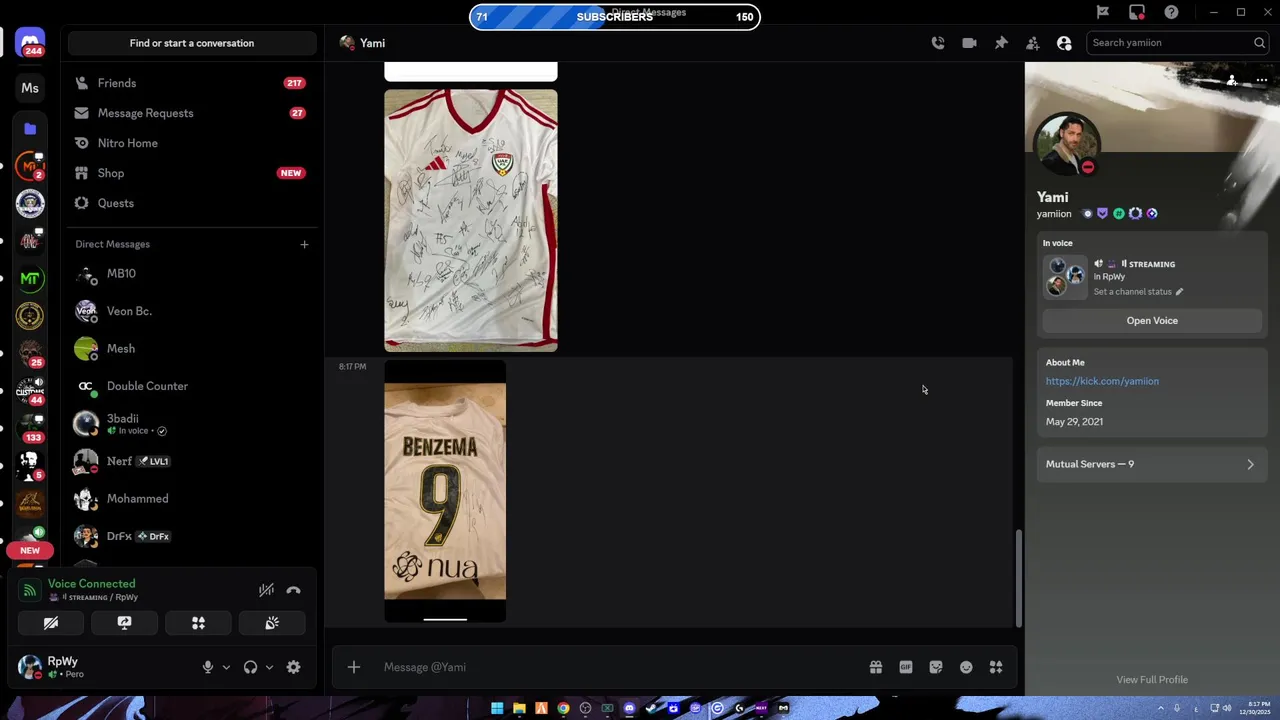Turn on camera in voice panel

coord(51,623)
